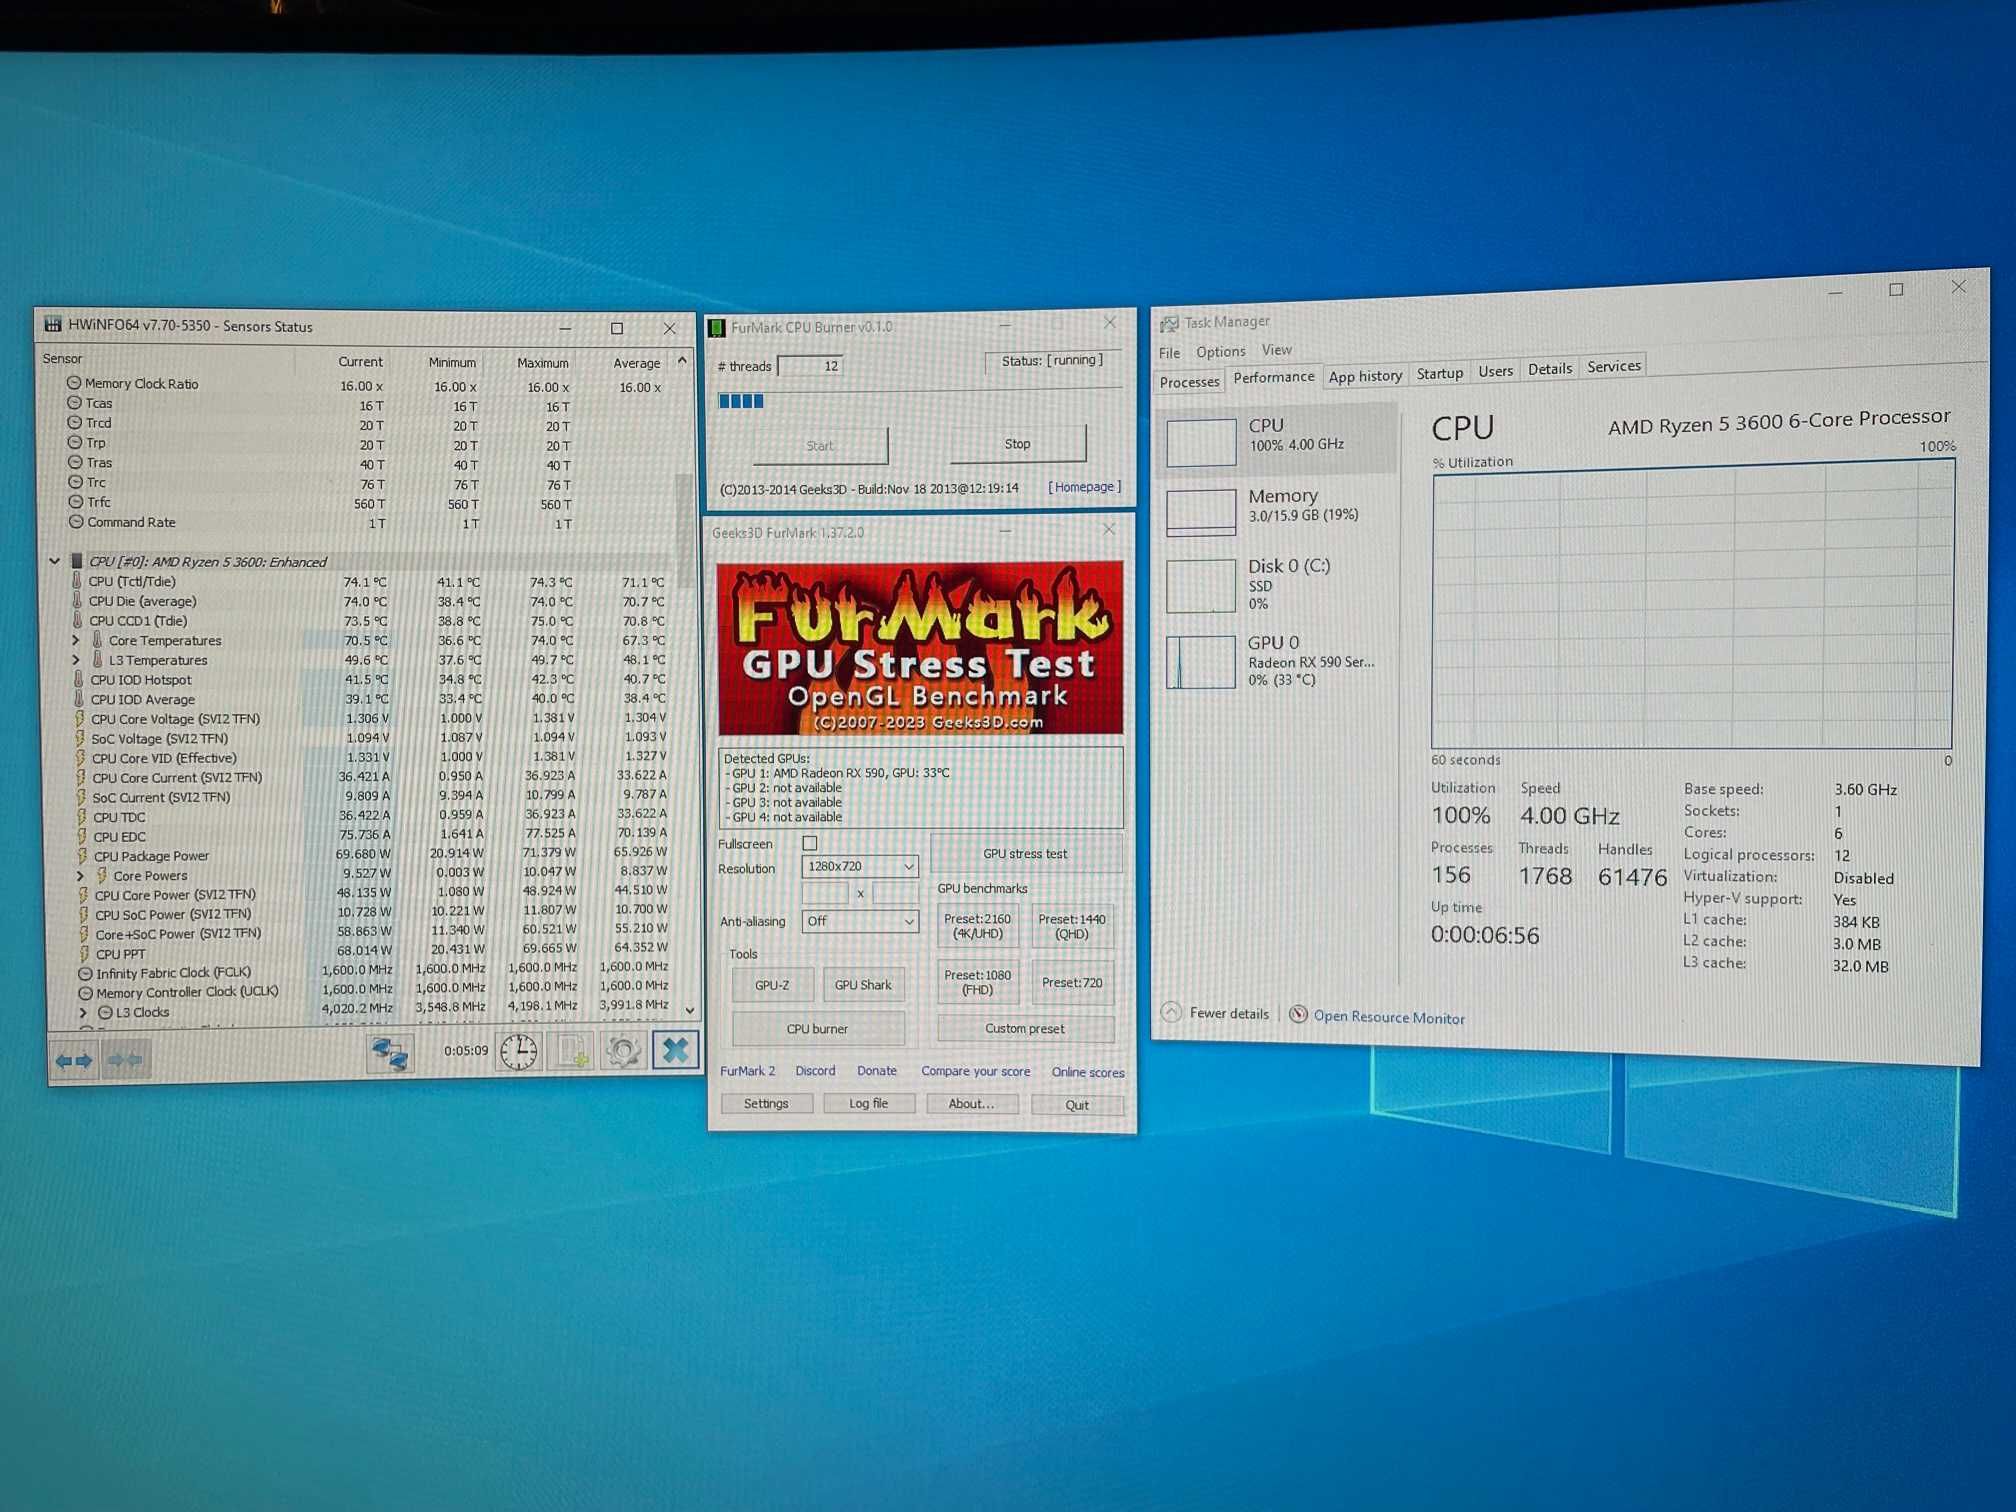Click HWiNFO expand columns arrows icon
This screenshot has height=1512, width=2016.
(74, 1060)
